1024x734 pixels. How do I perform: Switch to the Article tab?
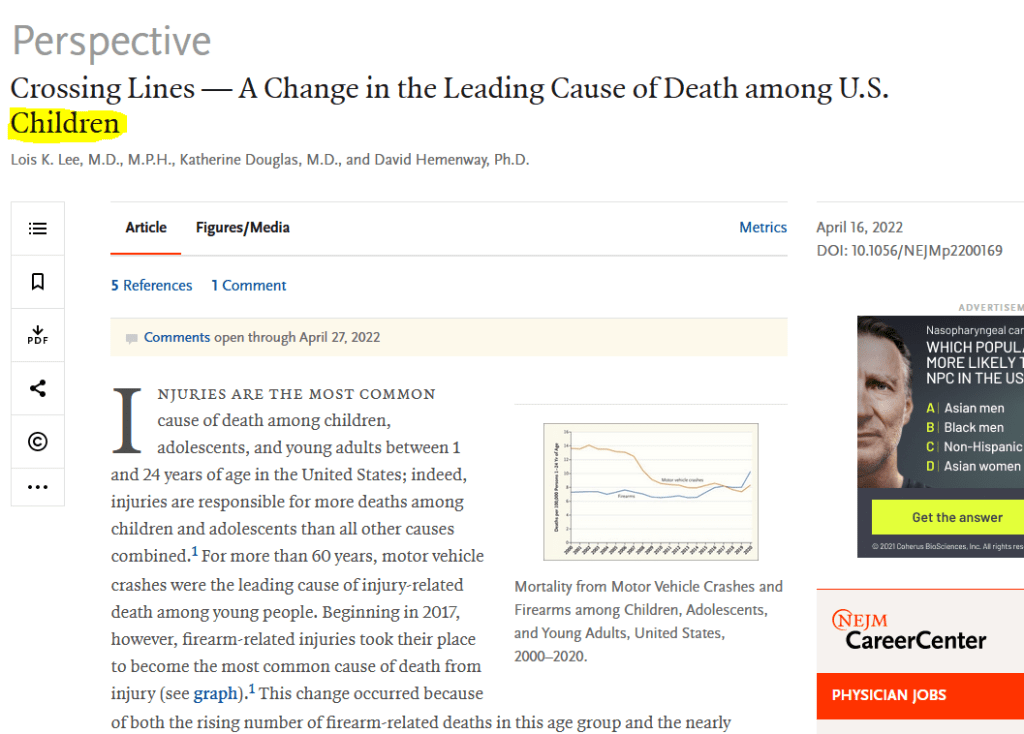(146, 228)
